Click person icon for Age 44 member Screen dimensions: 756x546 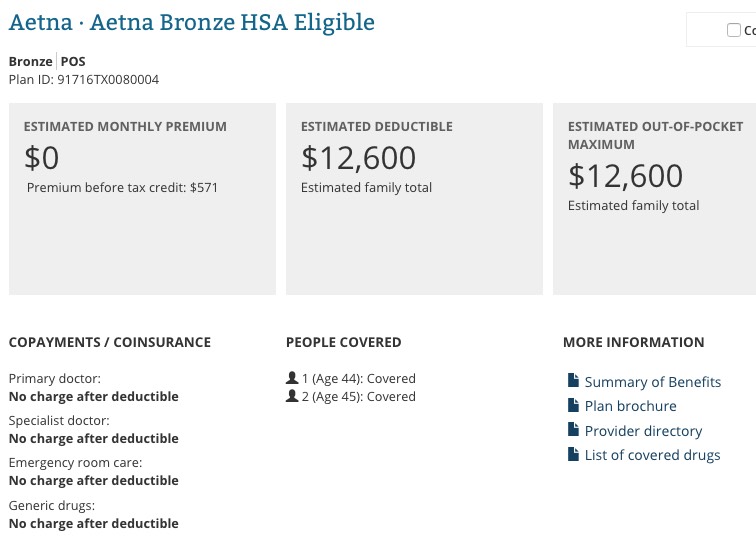click(x=292, y=379)
